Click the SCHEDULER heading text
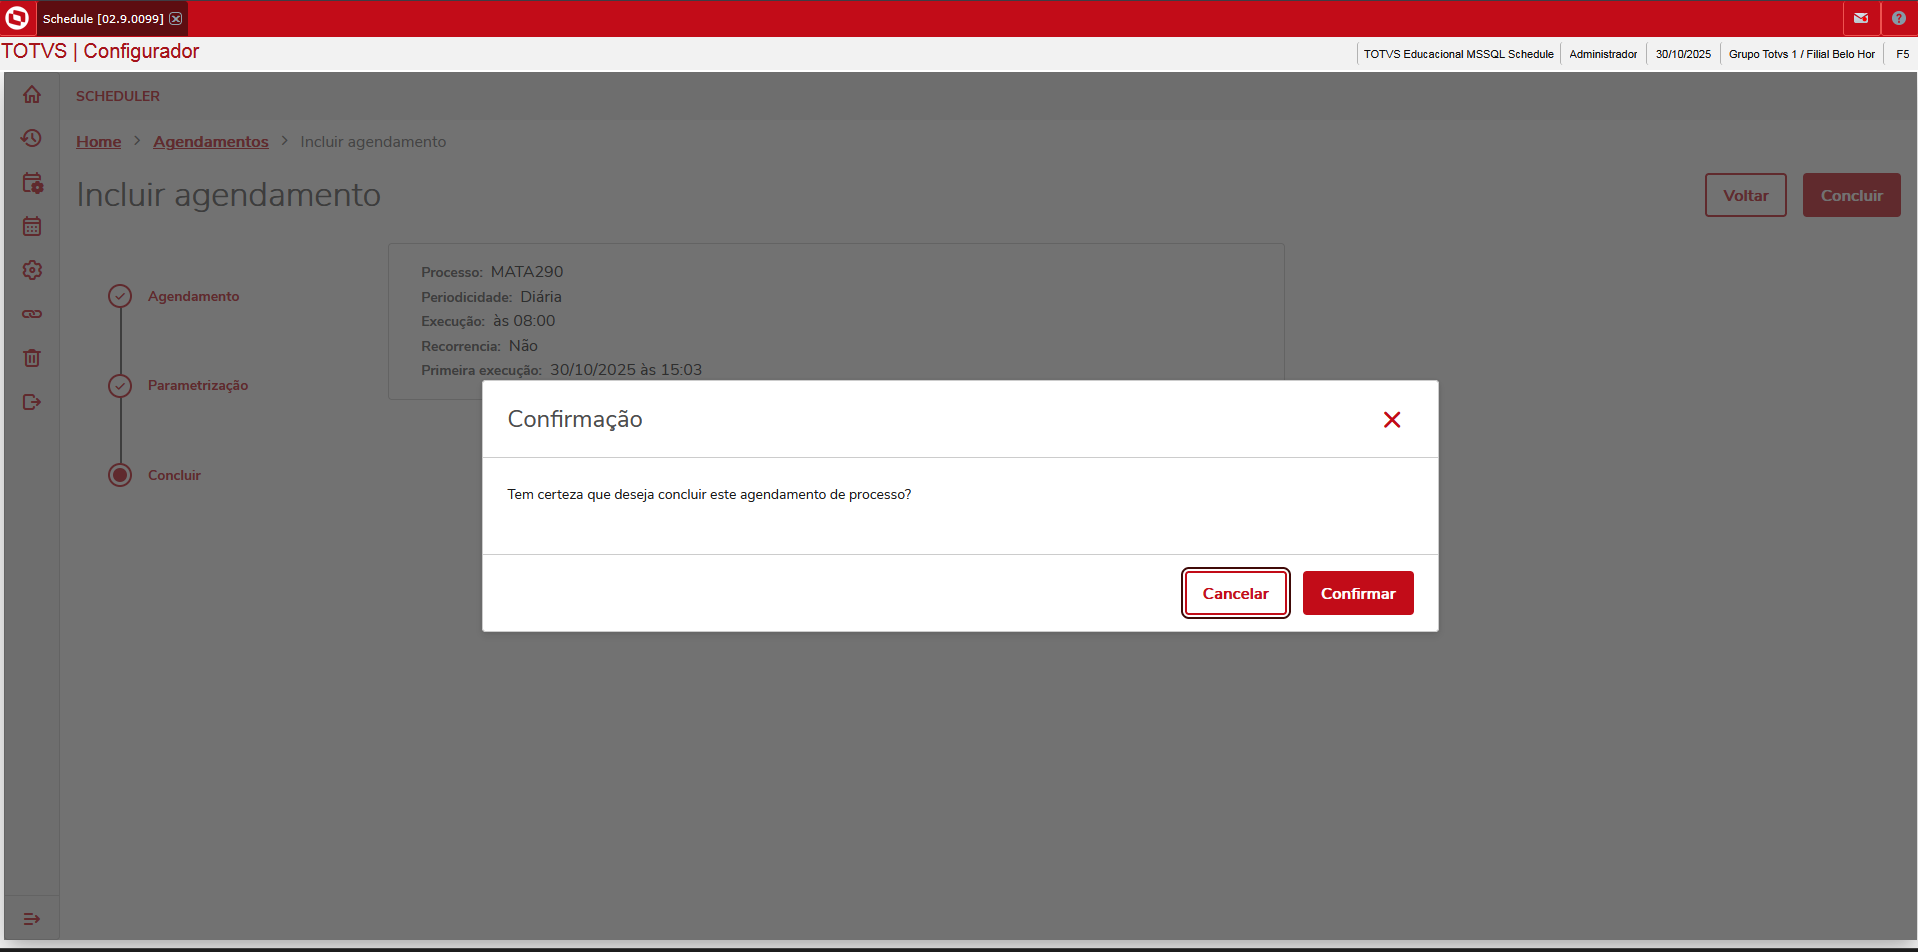This screenshot has height=952, width=1918. tap(118, 96)
